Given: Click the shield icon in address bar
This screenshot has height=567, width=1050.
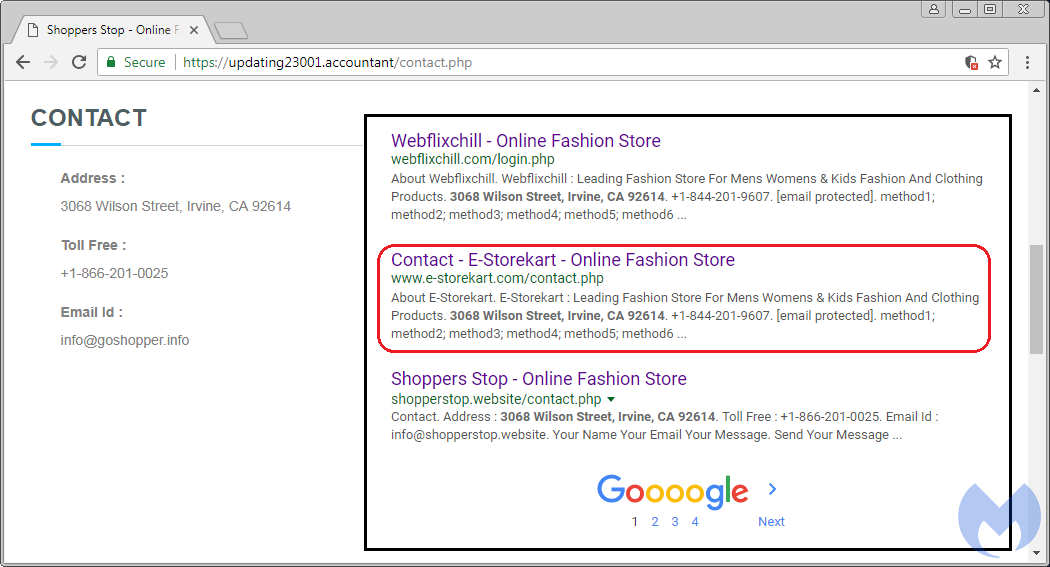Looking at the screenshot, I should click(971, 62).
